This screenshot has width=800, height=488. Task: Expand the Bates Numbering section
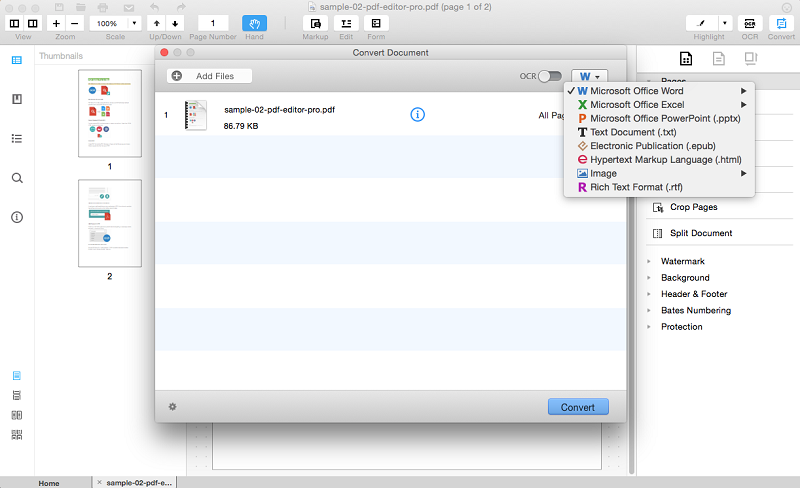tap(649, 310)
